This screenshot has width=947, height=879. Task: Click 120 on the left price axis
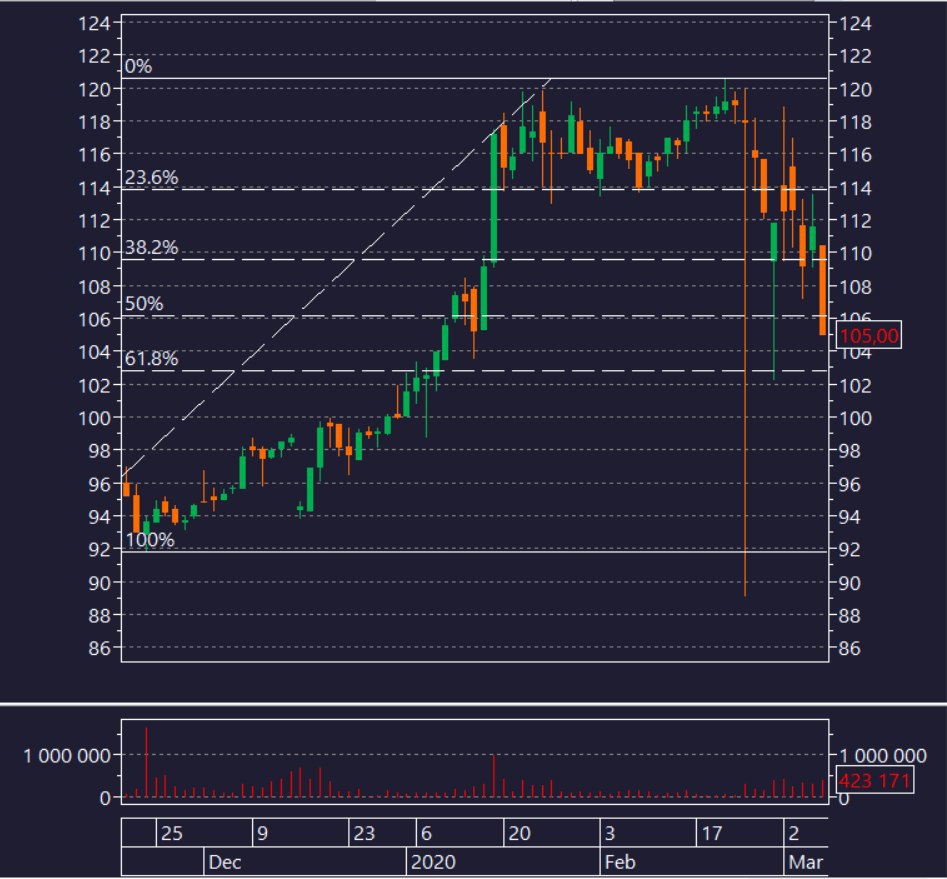(x=94, y=89)
